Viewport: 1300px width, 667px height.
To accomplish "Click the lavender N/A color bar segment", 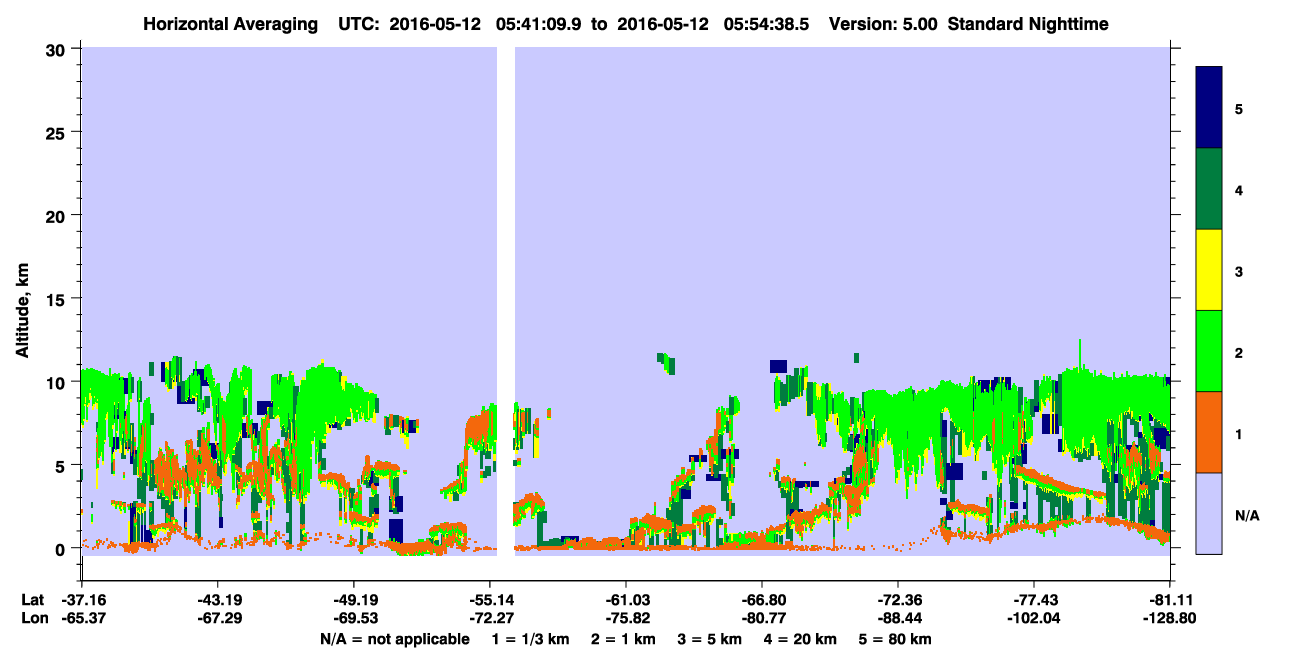I will coord(1209,512).
